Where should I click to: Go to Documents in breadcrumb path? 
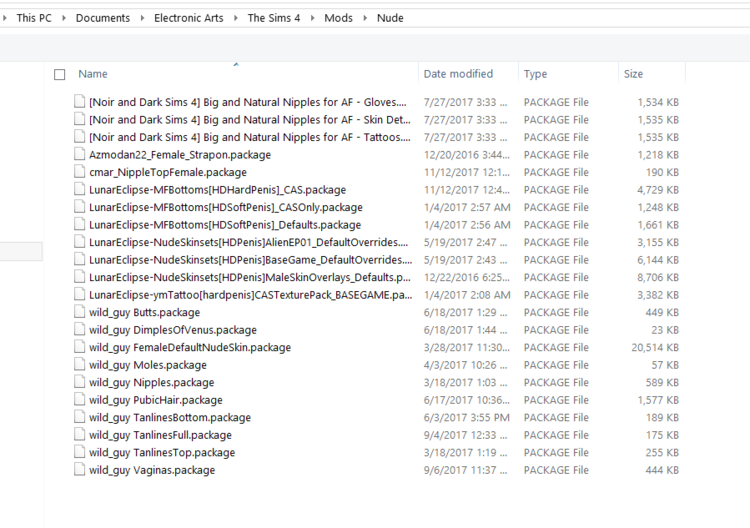[103, 18]
